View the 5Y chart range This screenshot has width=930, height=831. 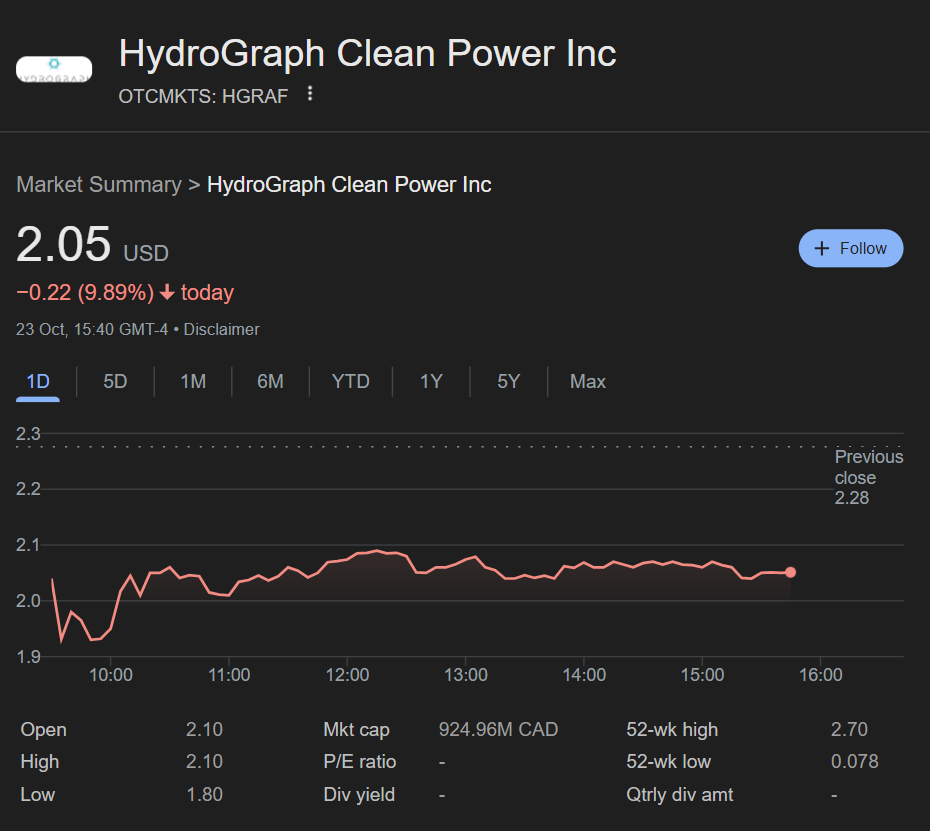(x=508, y=381)
